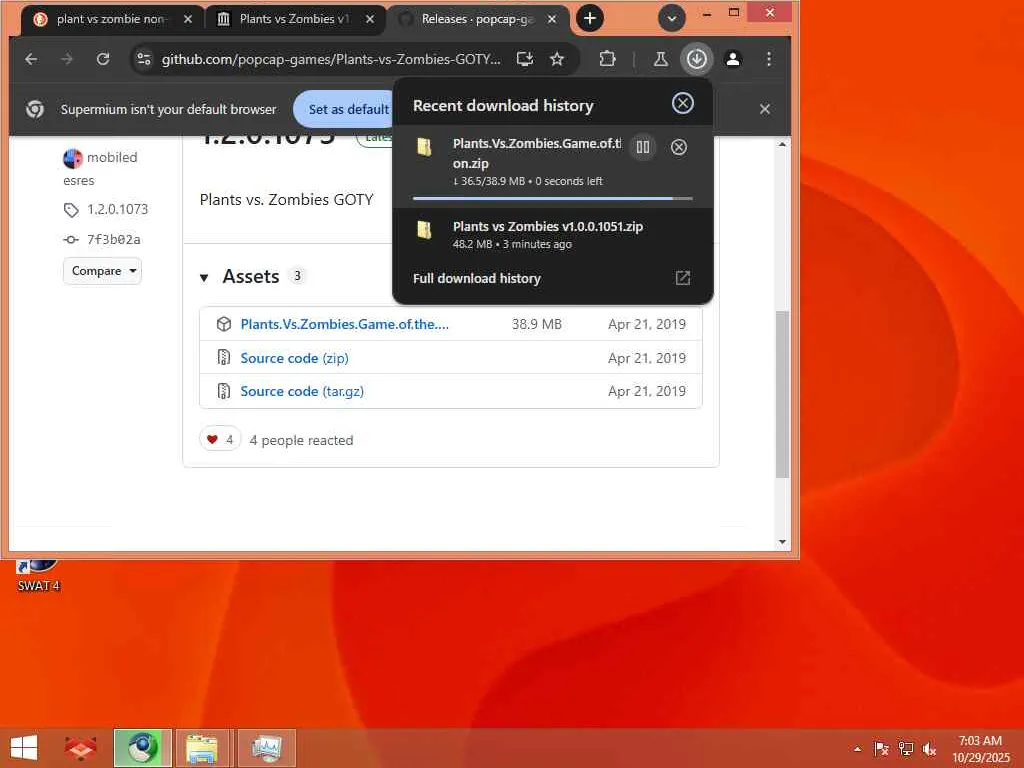Viewport: 1024px width, 768px height.
Task: Download Plants.Vs.Zombies.Game.of.the... asset
Action: point(345,324)
